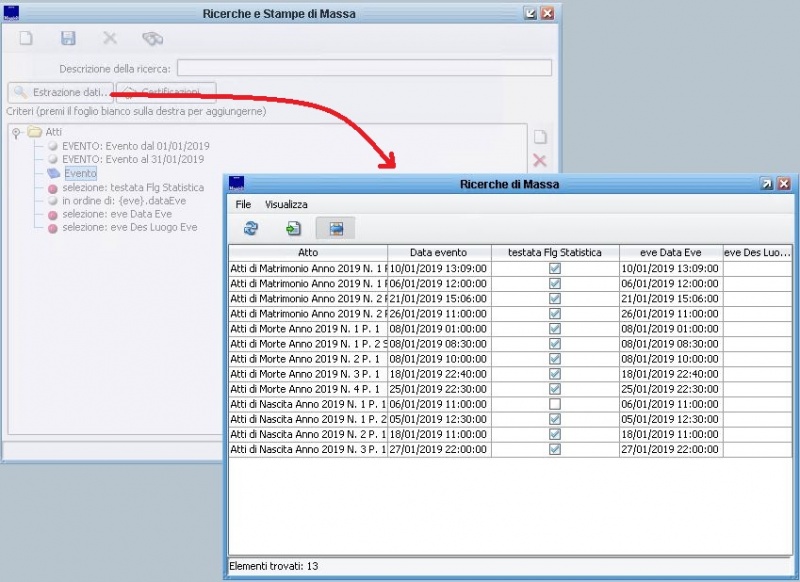
Task: Check the unchecked box for Nascita 06/01/2019 11:00:00
Action: (555, 404)
